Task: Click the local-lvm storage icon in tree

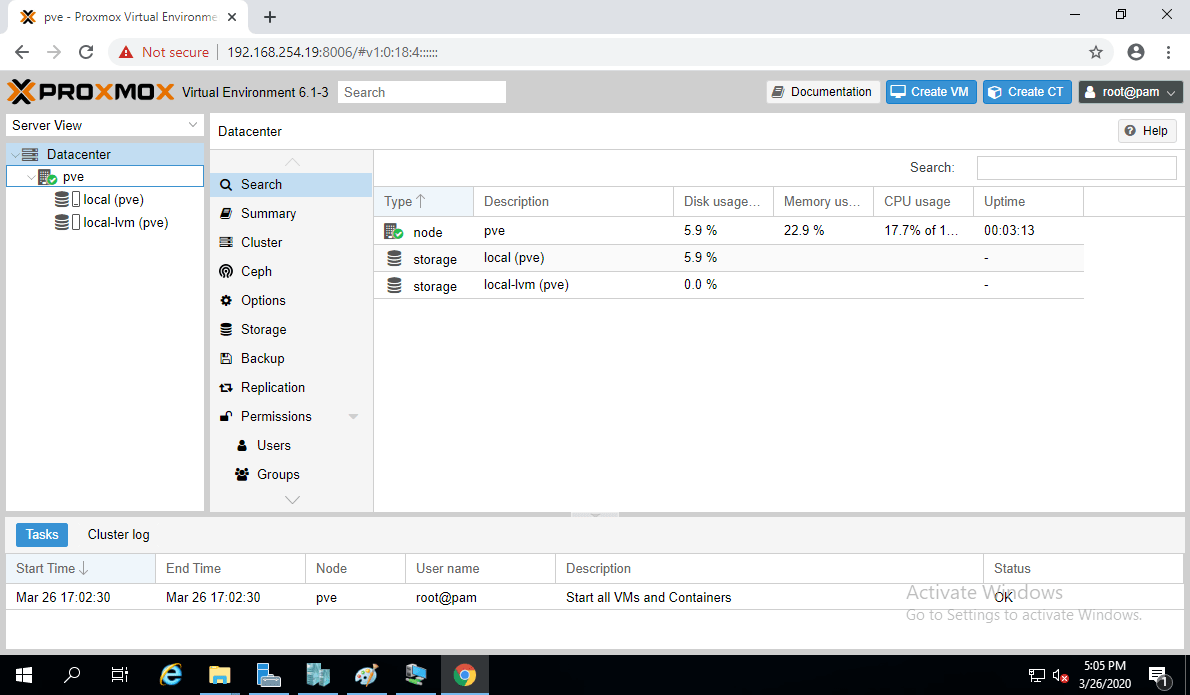Action: (x=62, y=223)
